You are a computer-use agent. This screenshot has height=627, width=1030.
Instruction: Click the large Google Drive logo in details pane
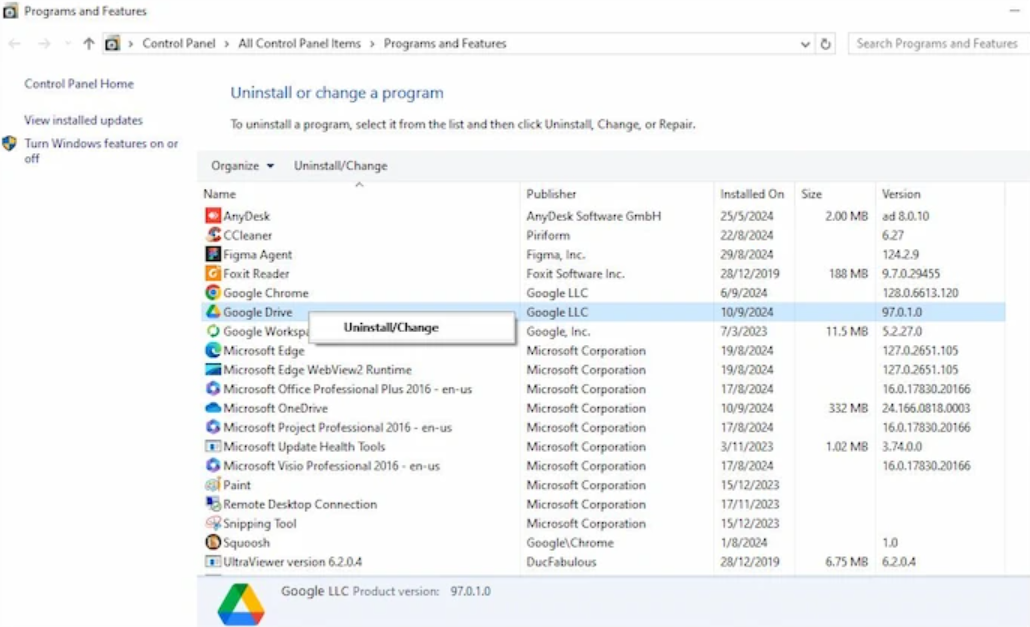241,604
